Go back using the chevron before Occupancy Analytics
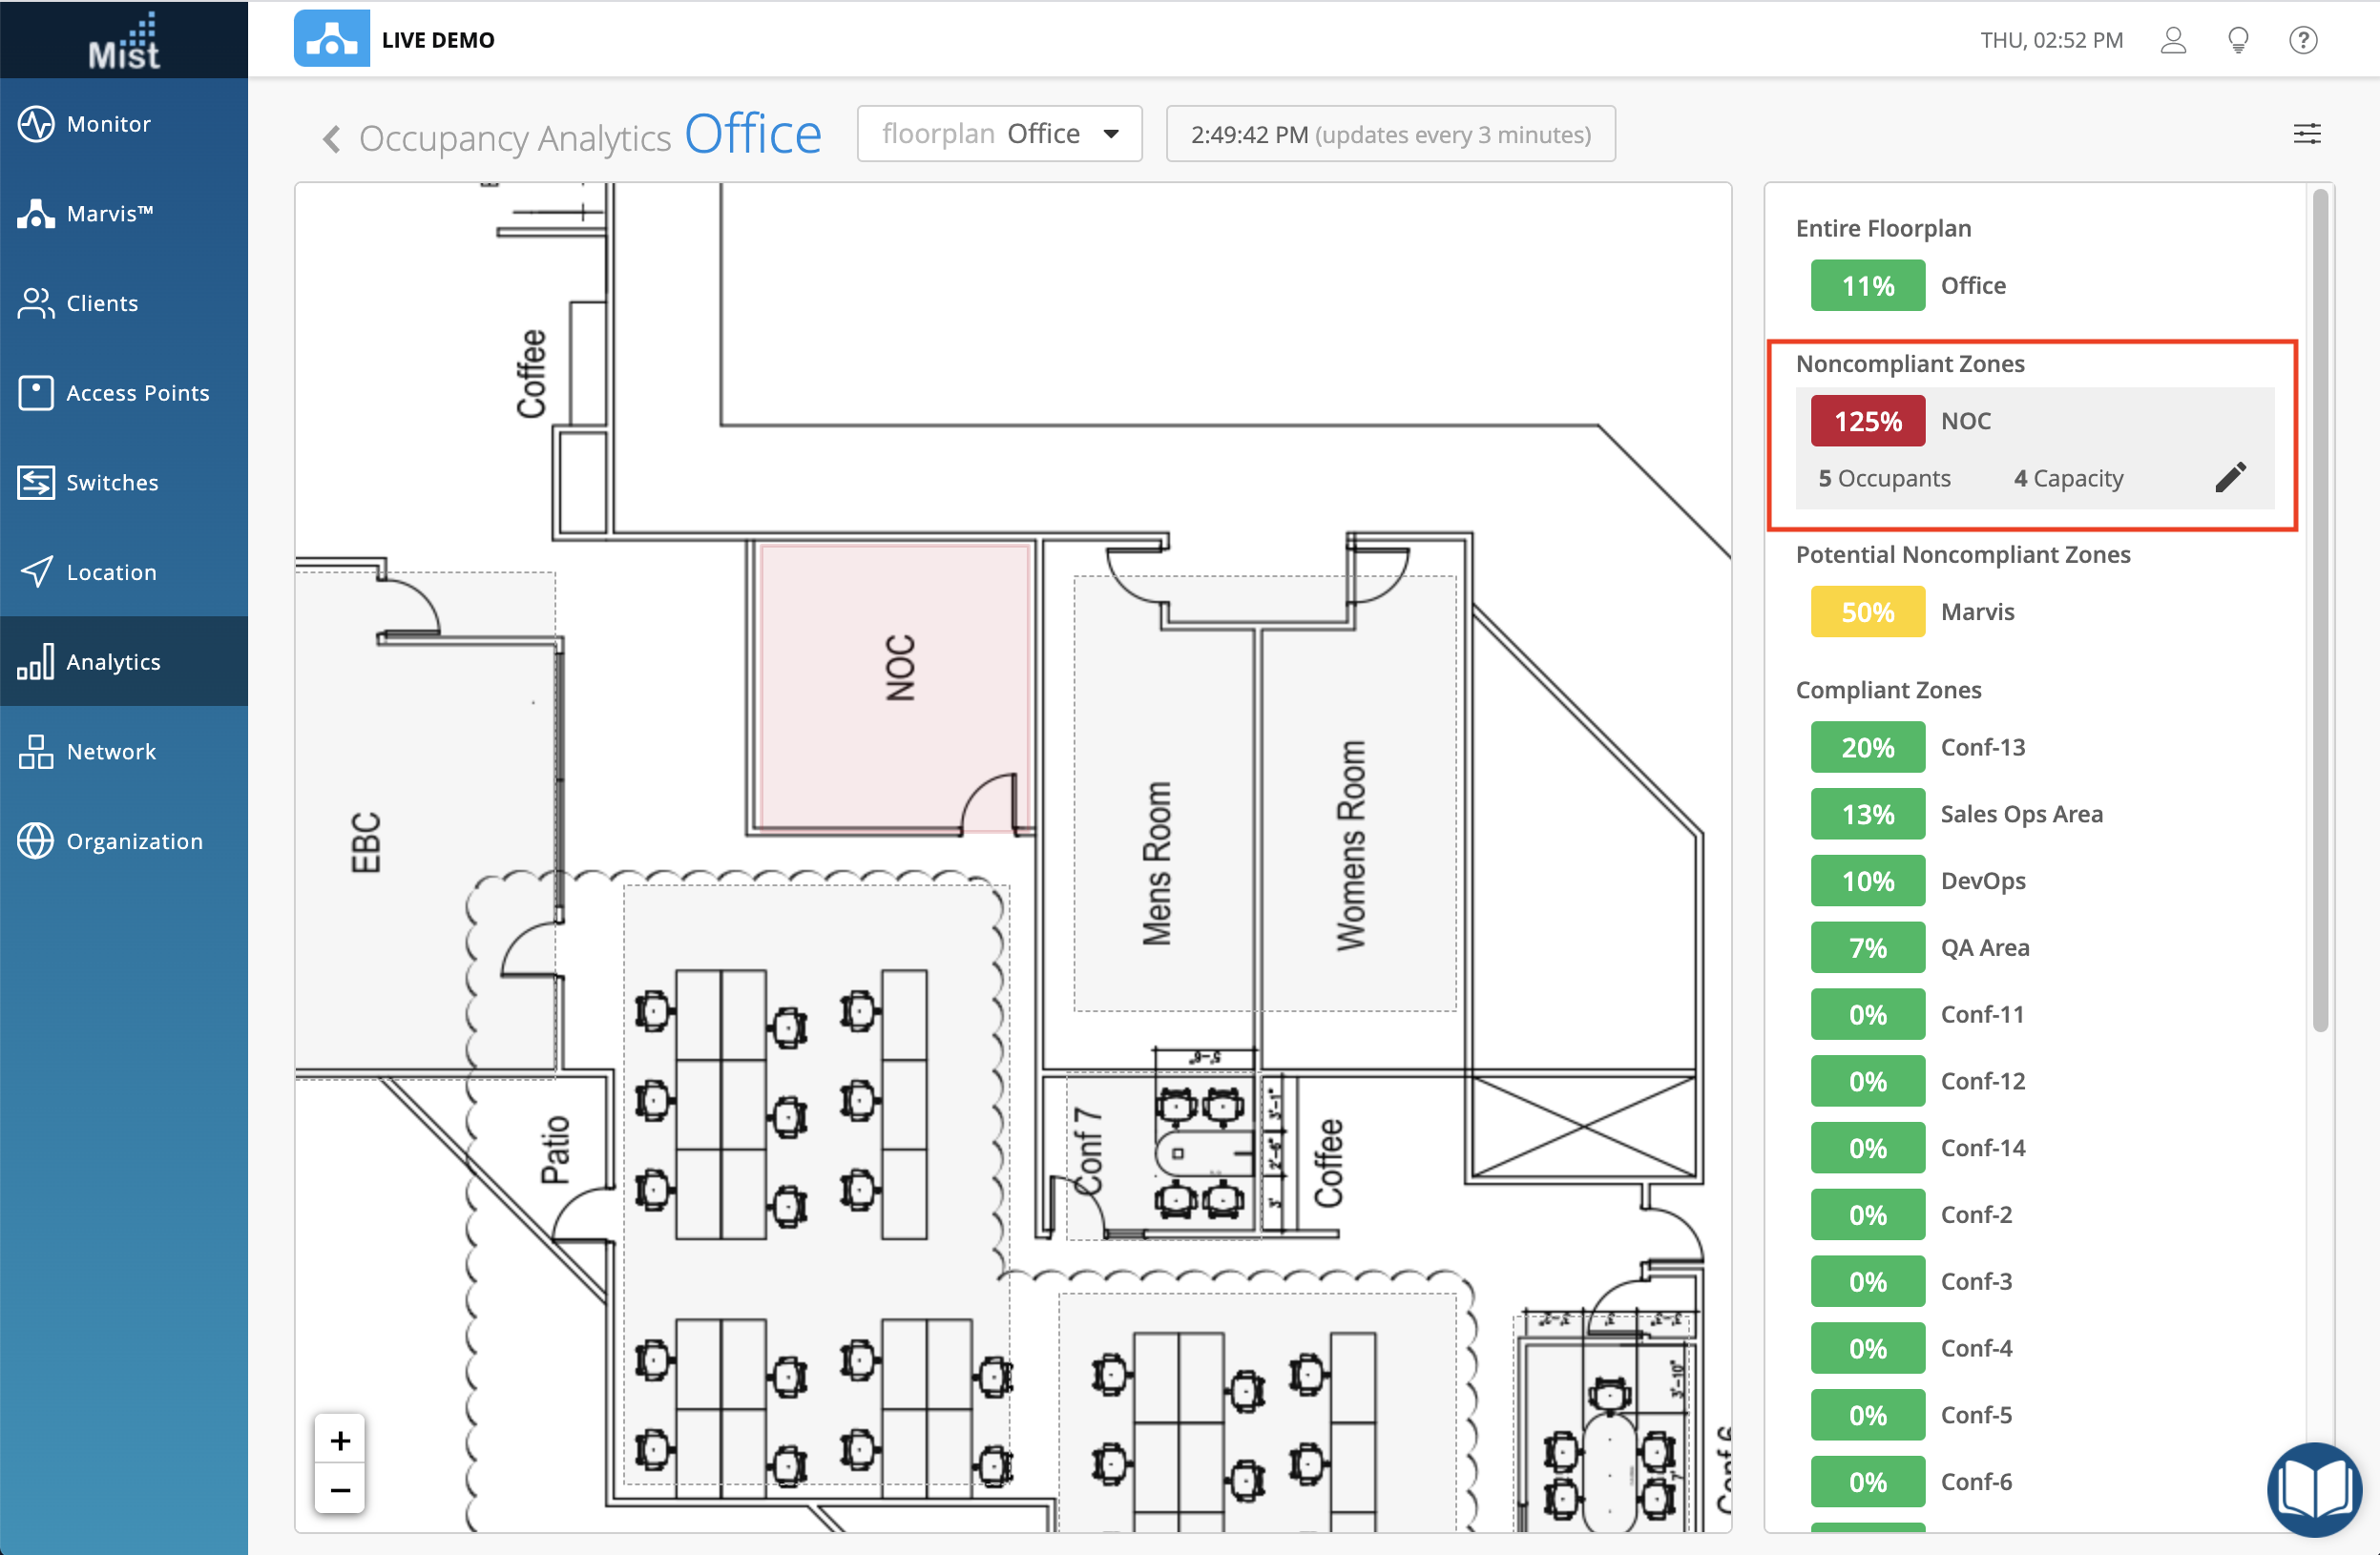 332,138
